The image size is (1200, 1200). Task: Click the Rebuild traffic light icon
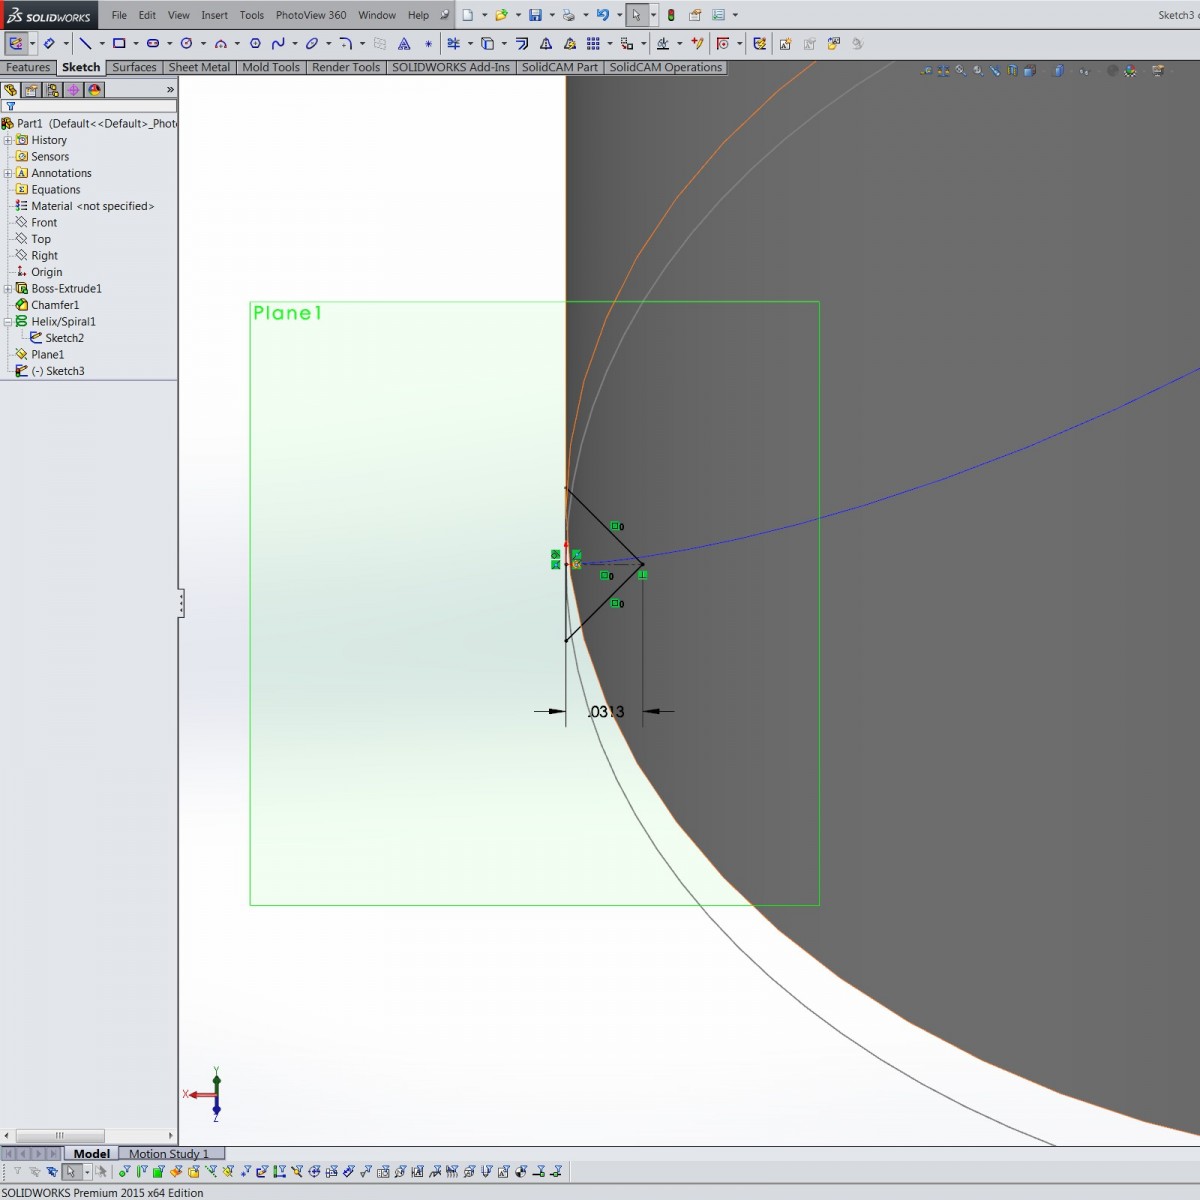(x=671, y=15)
